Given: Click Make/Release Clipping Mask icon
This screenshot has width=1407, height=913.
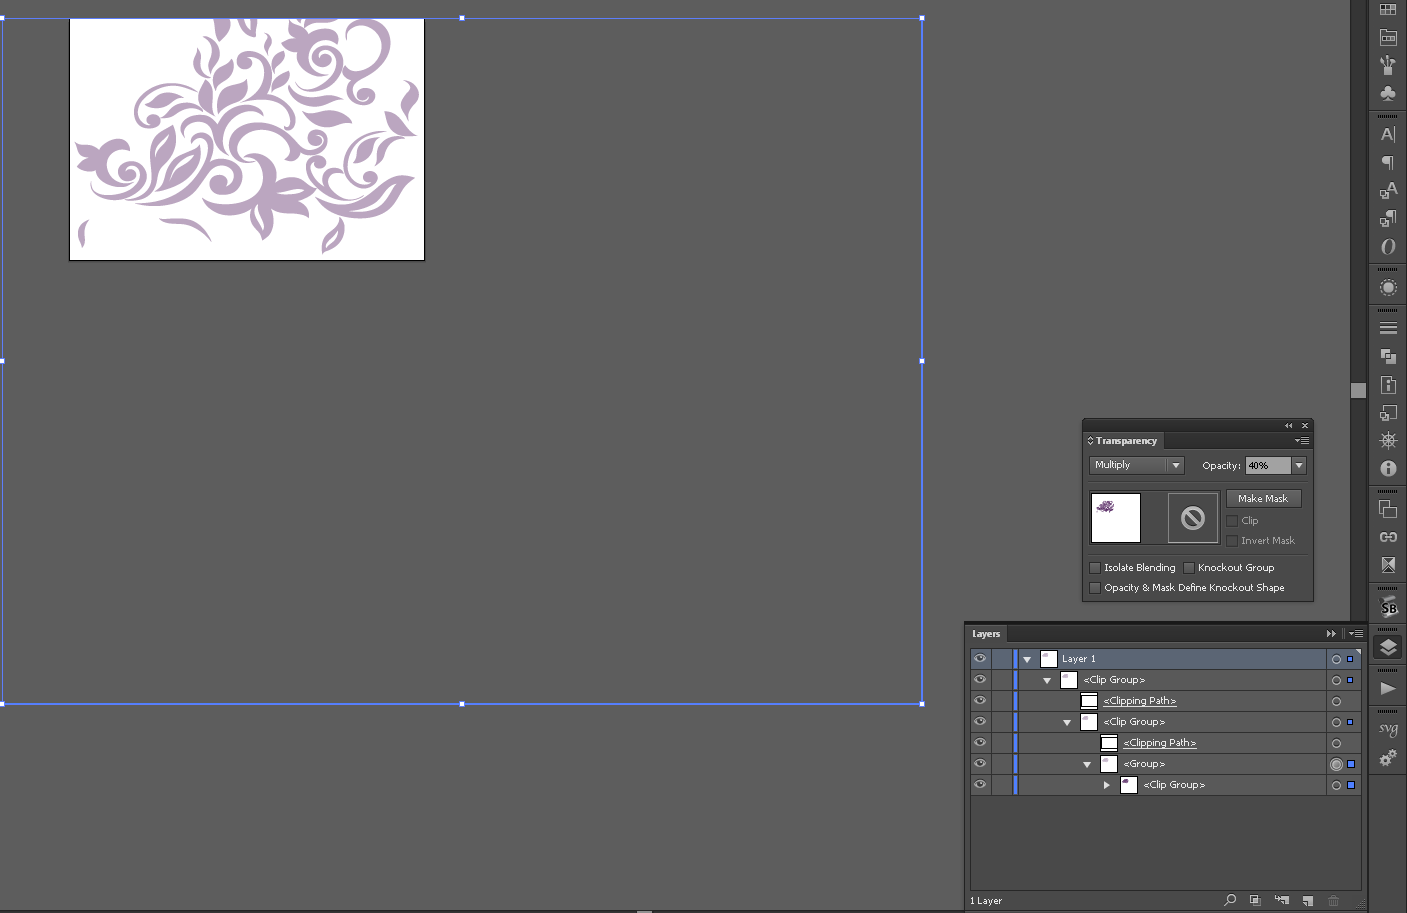Looking at the screenshot, I should click(1255, 900).
